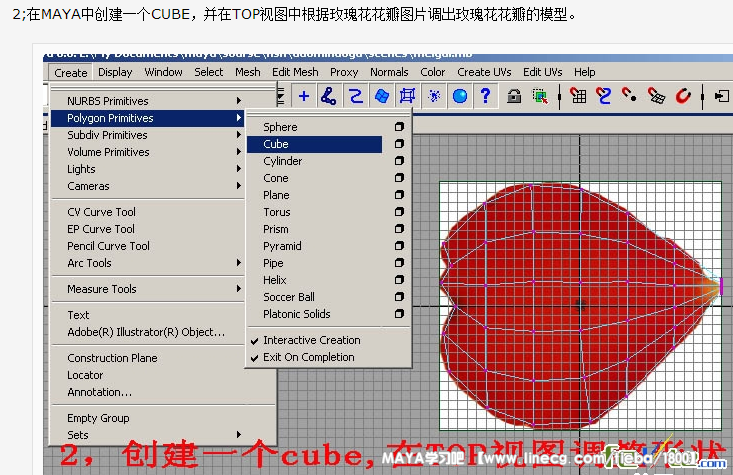The width and height of the screenshot is (733, 475).
Task: Open the Proxy menu
Action: pyautogui.click(x=344, y=72)
